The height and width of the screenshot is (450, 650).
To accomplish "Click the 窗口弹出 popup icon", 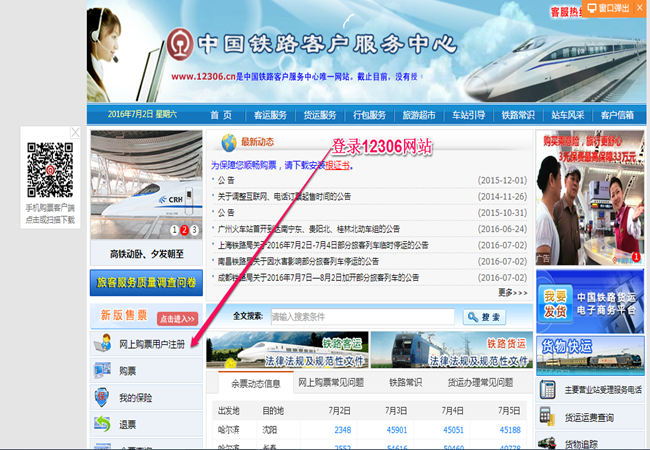I will pyautogui.click(x=592, y=8).
